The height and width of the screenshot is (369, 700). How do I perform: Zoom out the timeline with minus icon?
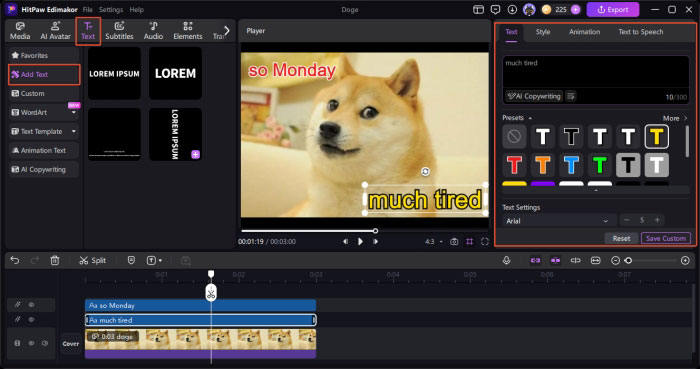pyautogui.click(x=615, y=260)
